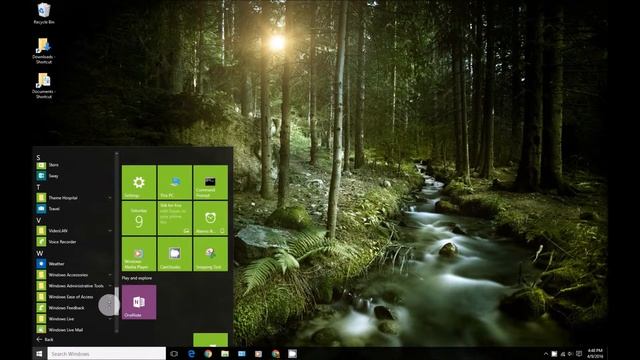640x360 pixels.
Task: Click the letter S section header
Action: (38, 157)
